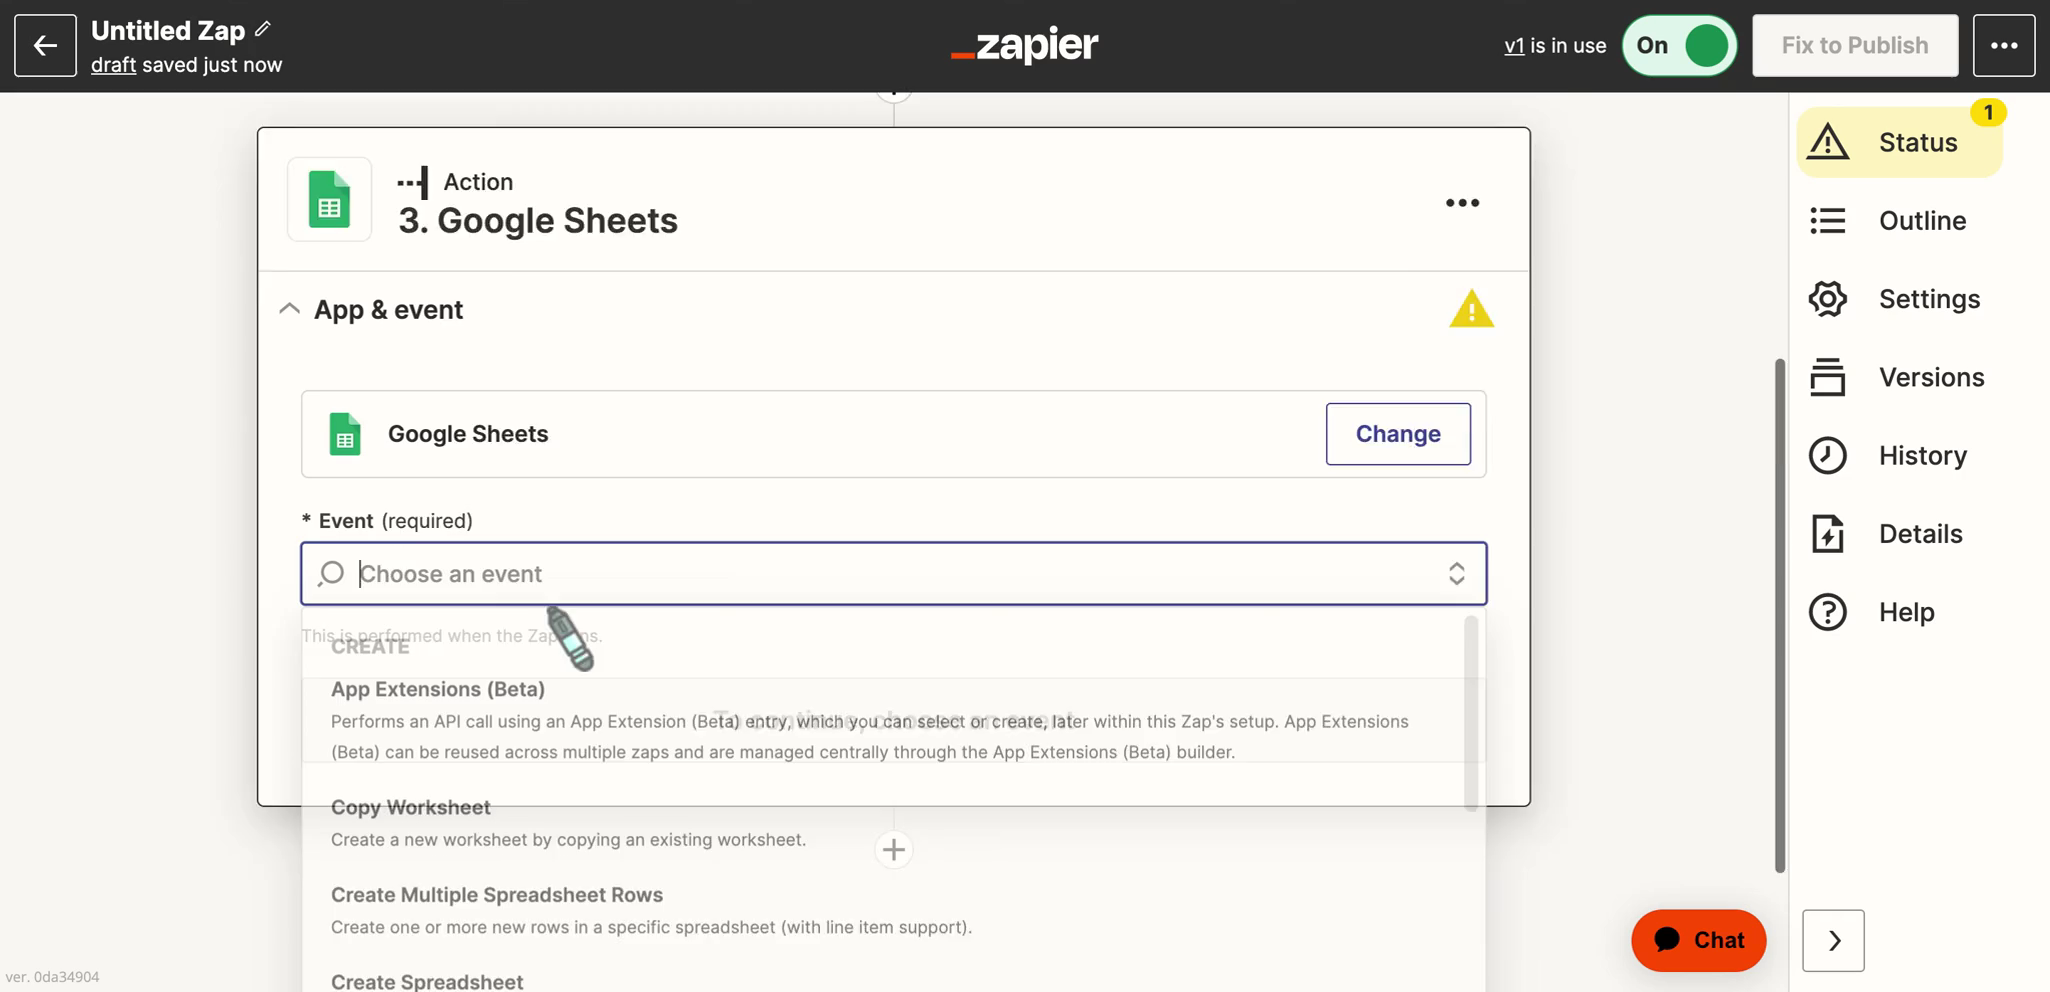Open the Details file icon
Screen dimensions: 2050x992
pyautogui.click(x=1828, y=533)
